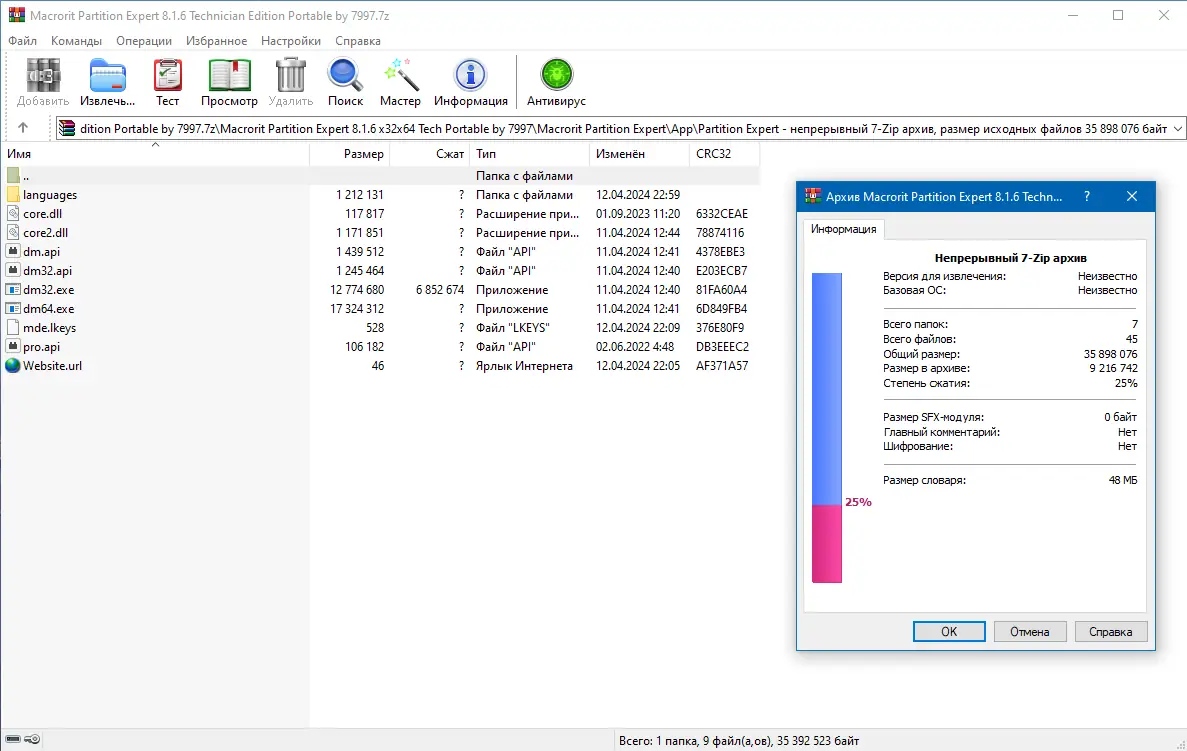Click the Извлечь (Extract) toolbar icon
The height and width of the screenshot is (751, 1187).
pos(107,75)
